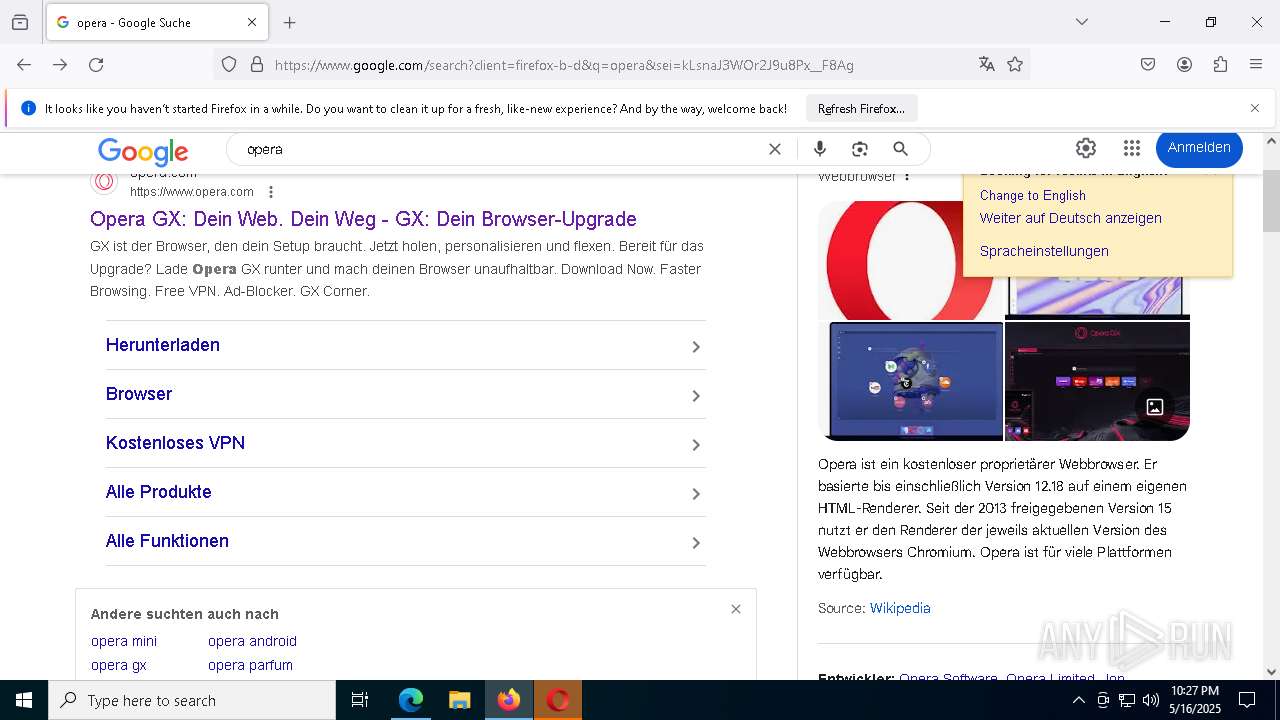The height and width of the screenshot is (720, 1280).
Task: Click the Google search box
Action: pos(500,149)
